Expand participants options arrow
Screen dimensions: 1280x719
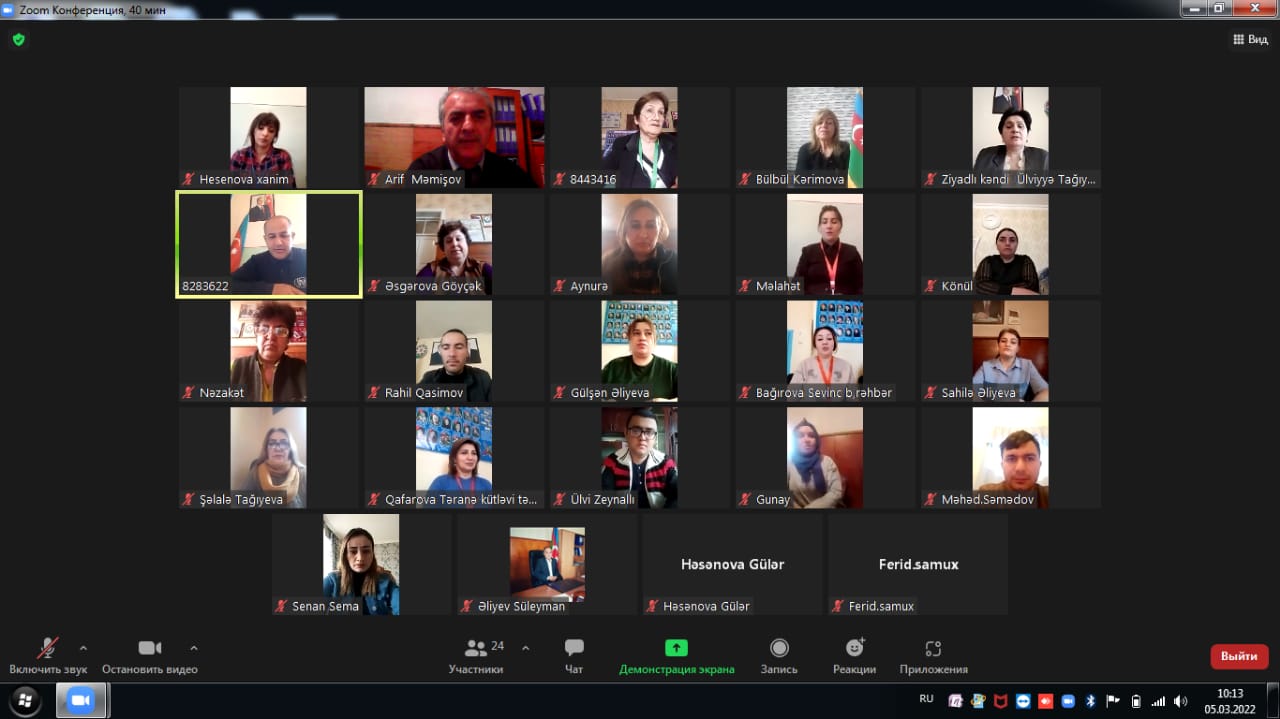[526, 647]
